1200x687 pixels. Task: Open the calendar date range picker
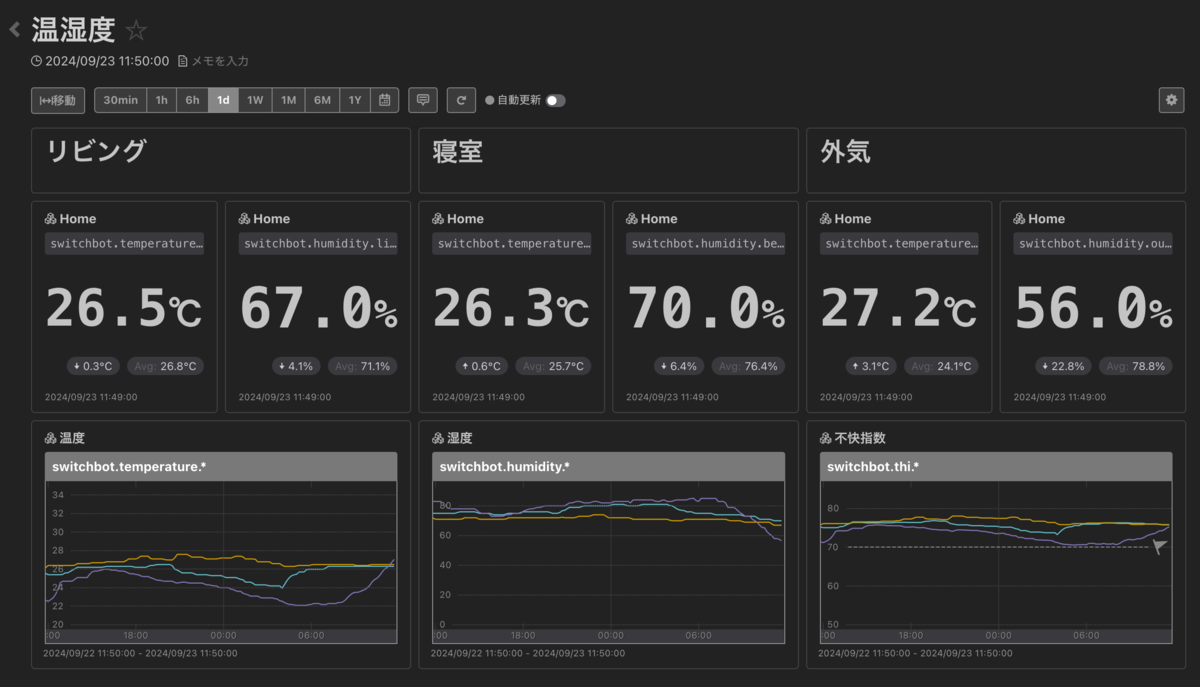[x=385, y=100]
